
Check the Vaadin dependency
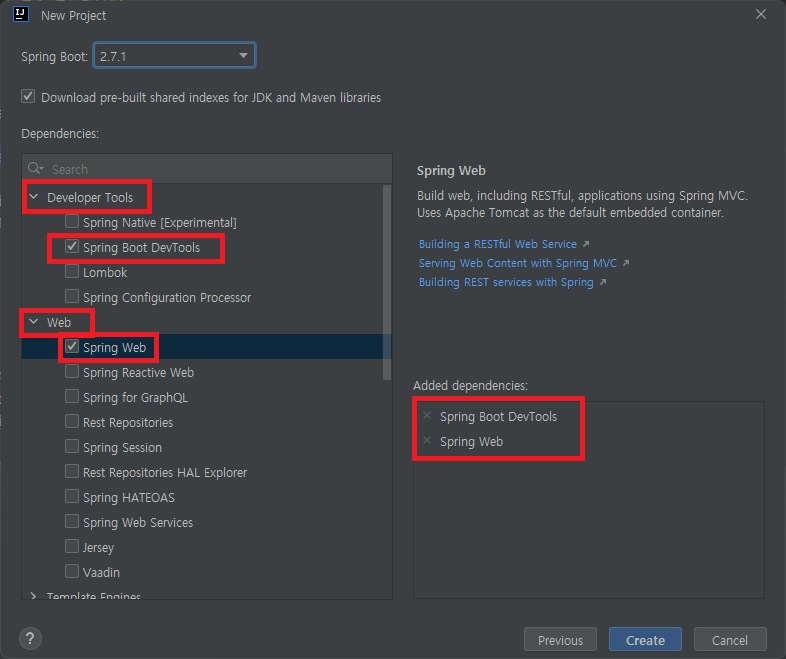click(x=72, y=571)
